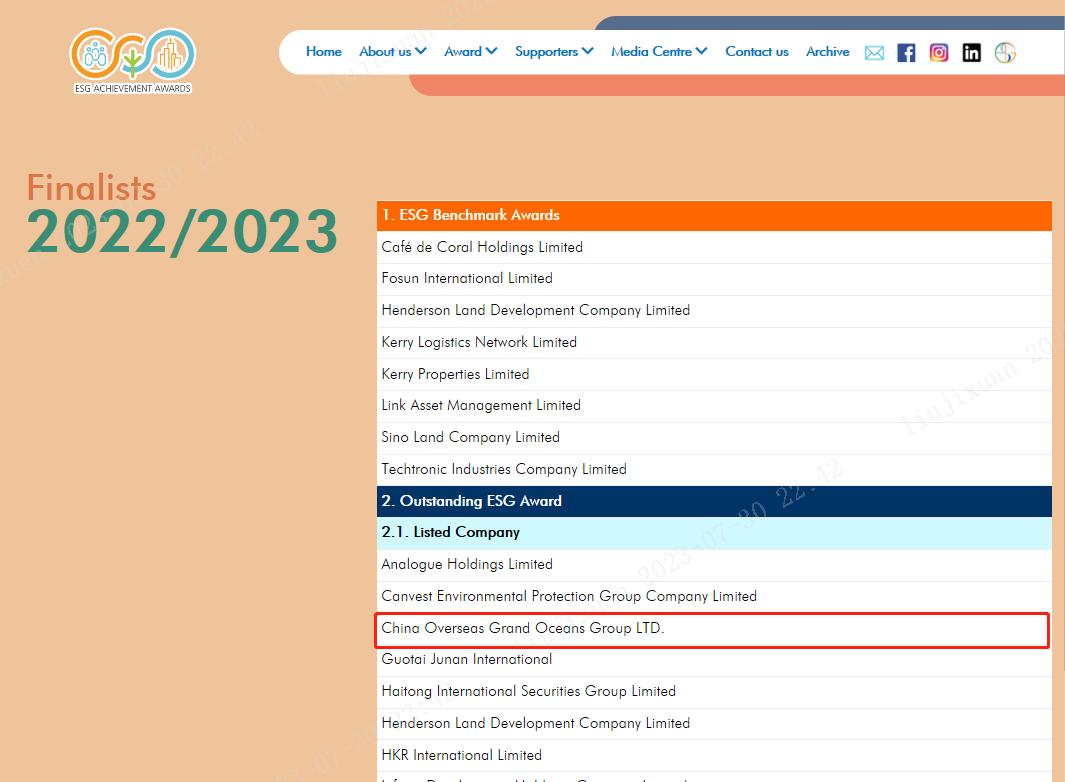The width and height of the screenshot is (1065, 782).
Task: Navigate to the Archive page
Action: click(827, 52)
